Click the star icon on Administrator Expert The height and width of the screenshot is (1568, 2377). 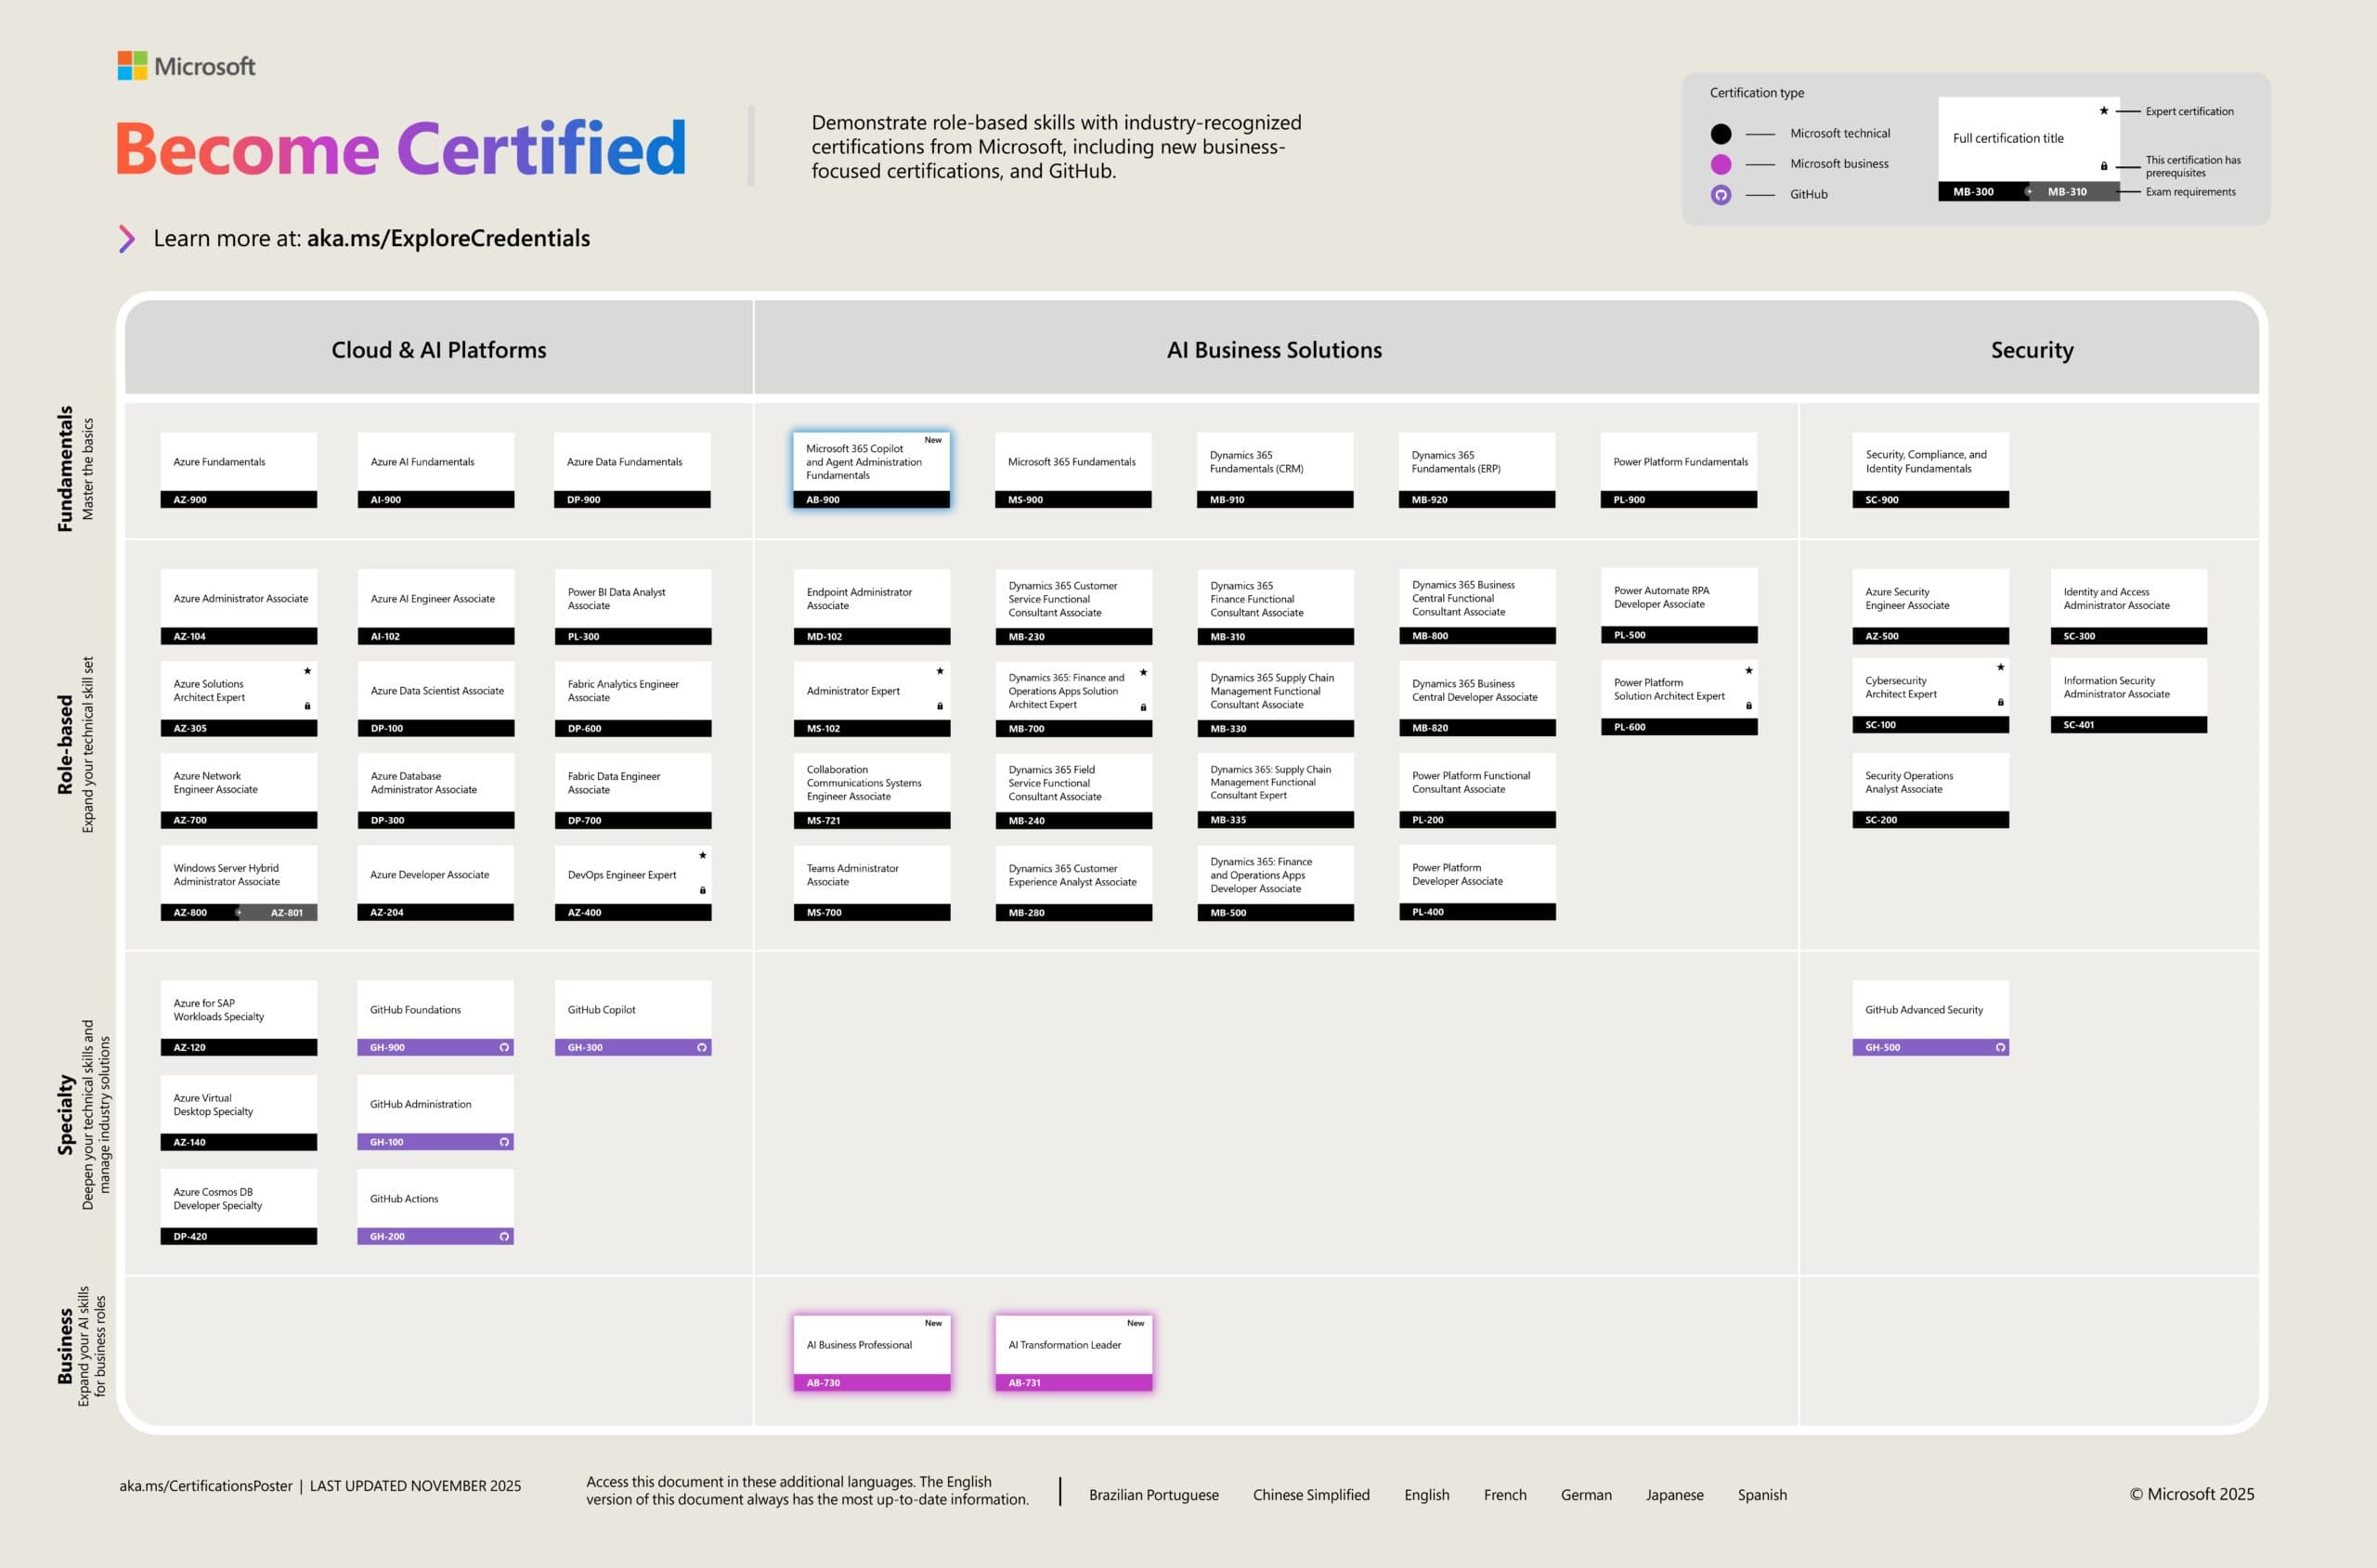[940, 671]
